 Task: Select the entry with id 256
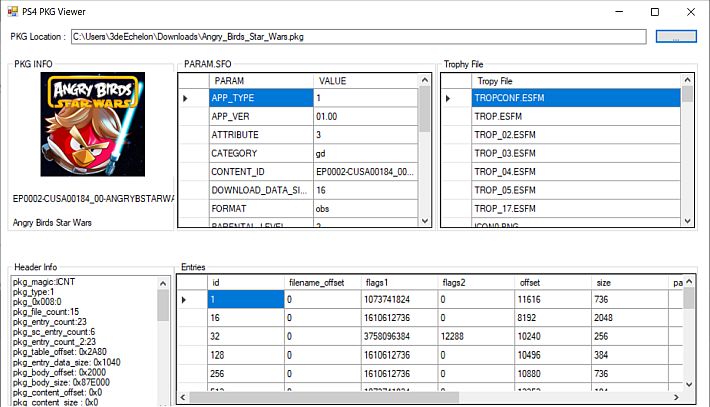[x=246, y=373]
